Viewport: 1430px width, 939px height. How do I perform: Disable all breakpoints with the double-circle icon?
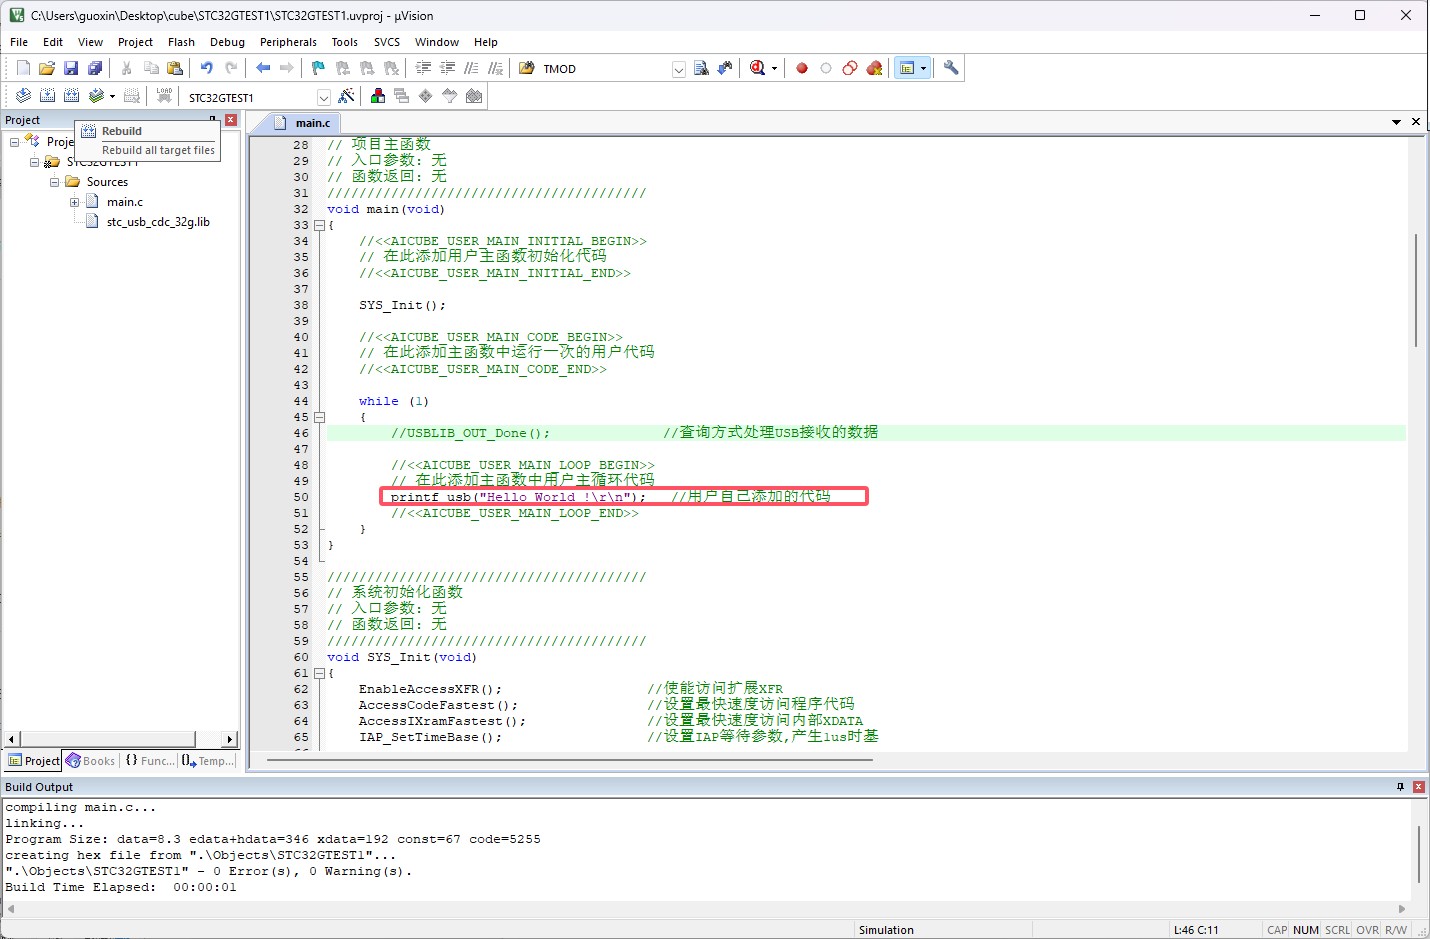click(x=850, y=68)
